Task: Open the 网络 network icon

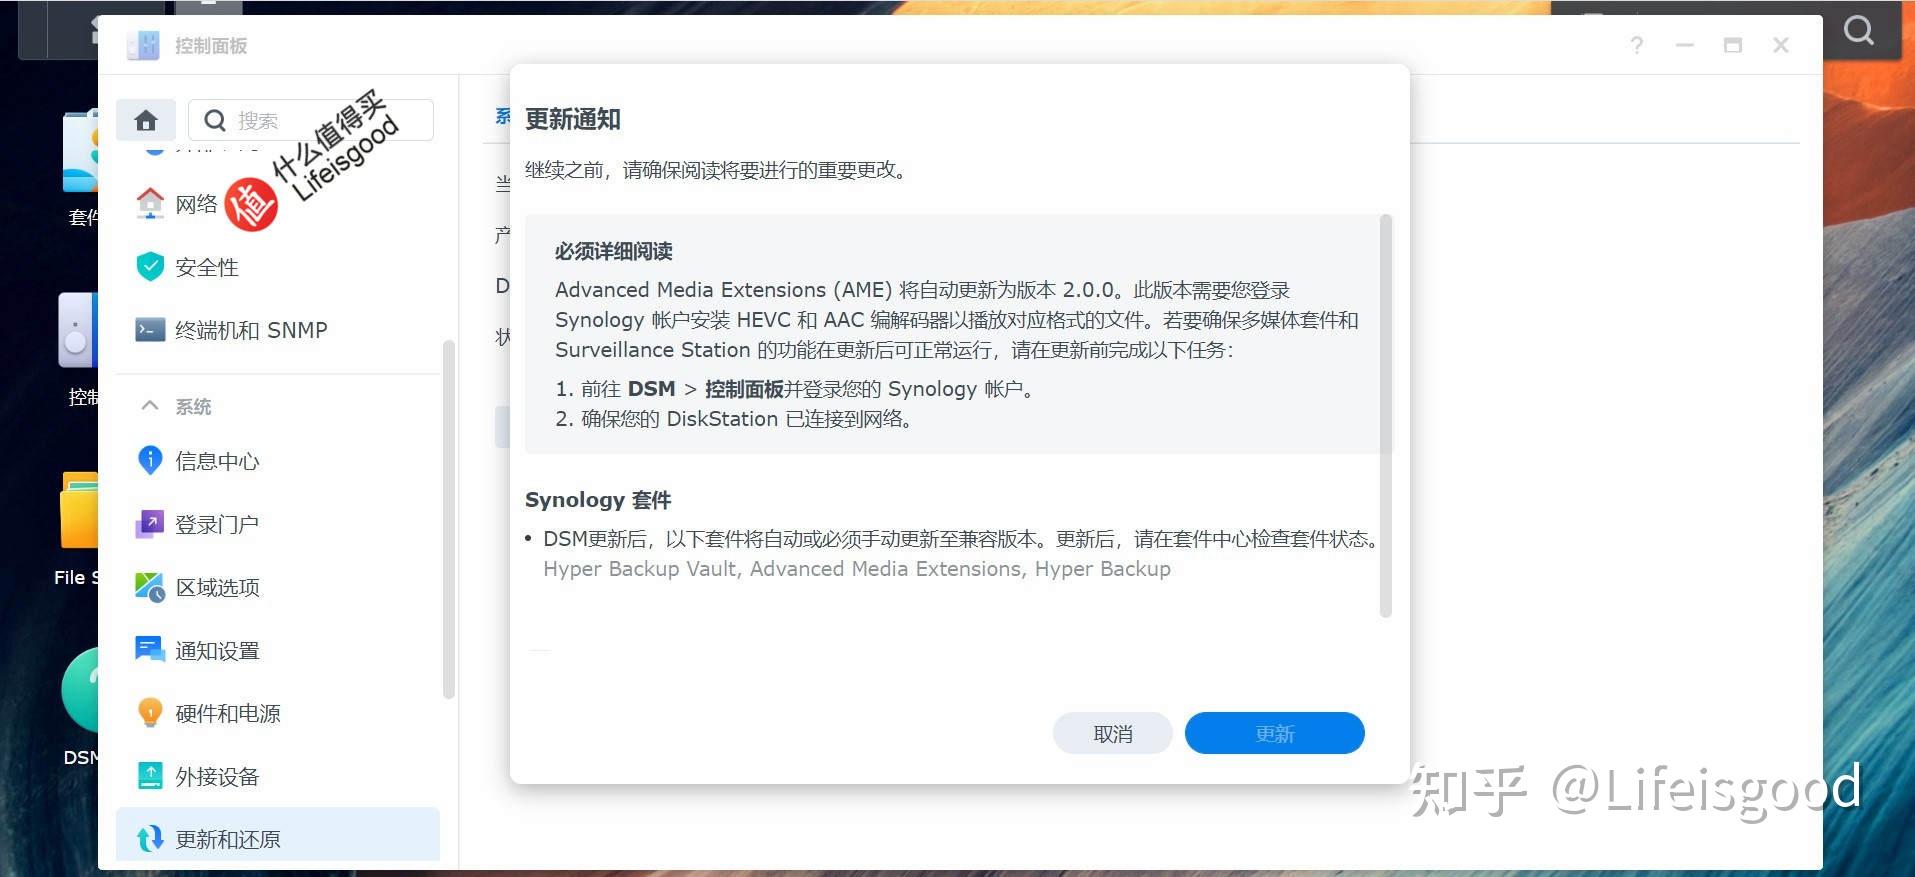Action: pos(150,203)
